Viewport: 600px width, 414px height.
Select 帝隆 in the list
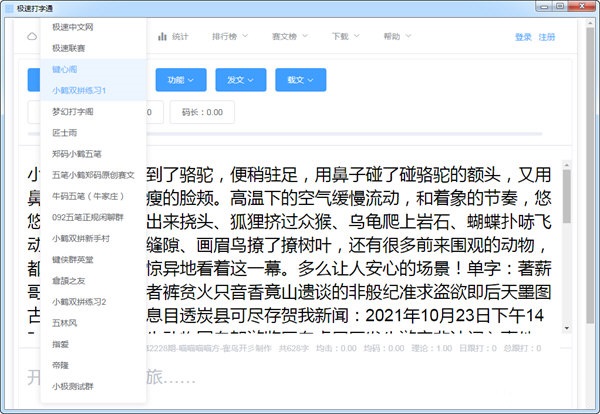93,365
